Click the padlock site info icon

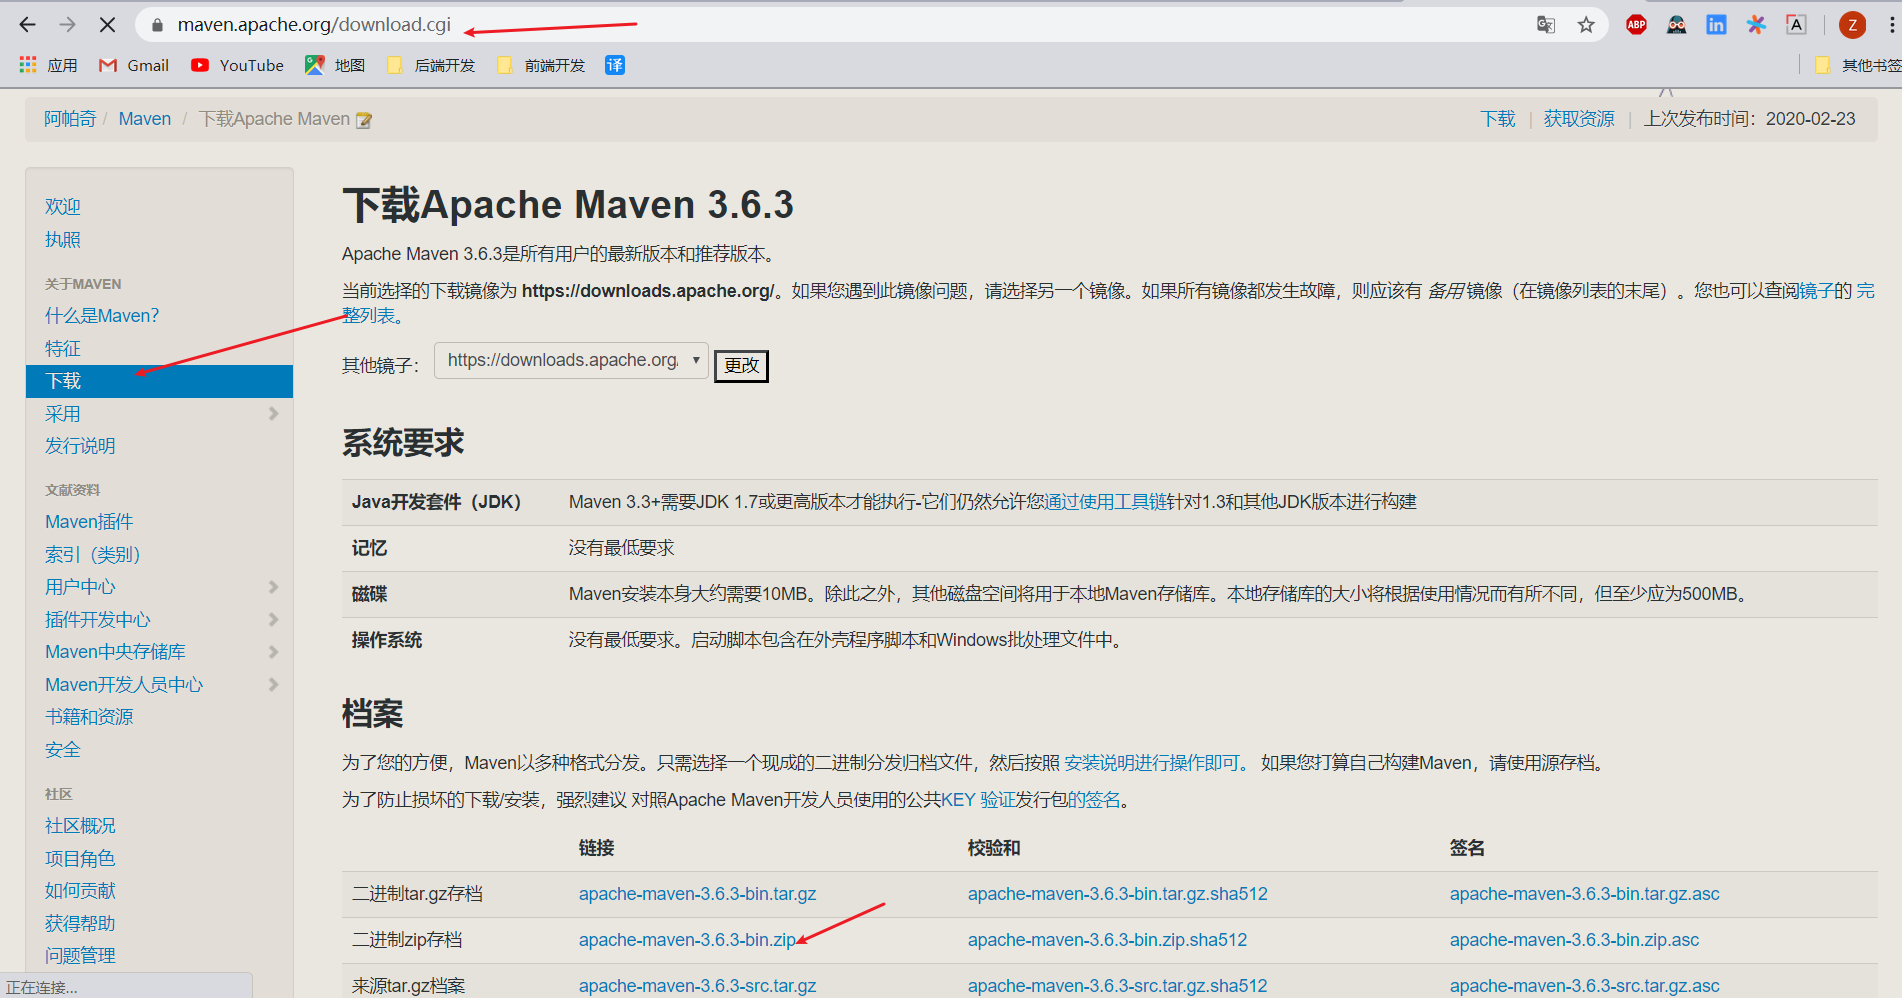pos(157,25)
